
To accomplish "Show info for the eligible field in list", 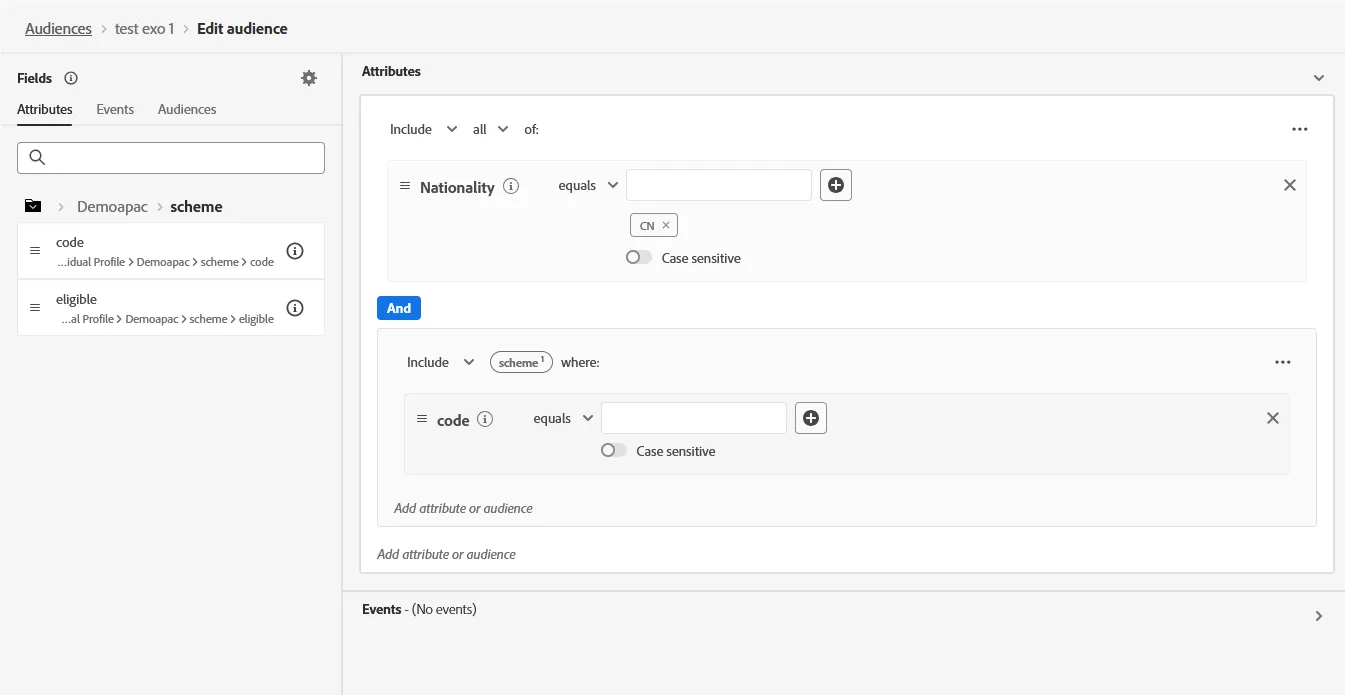I will tap(295, 308).
